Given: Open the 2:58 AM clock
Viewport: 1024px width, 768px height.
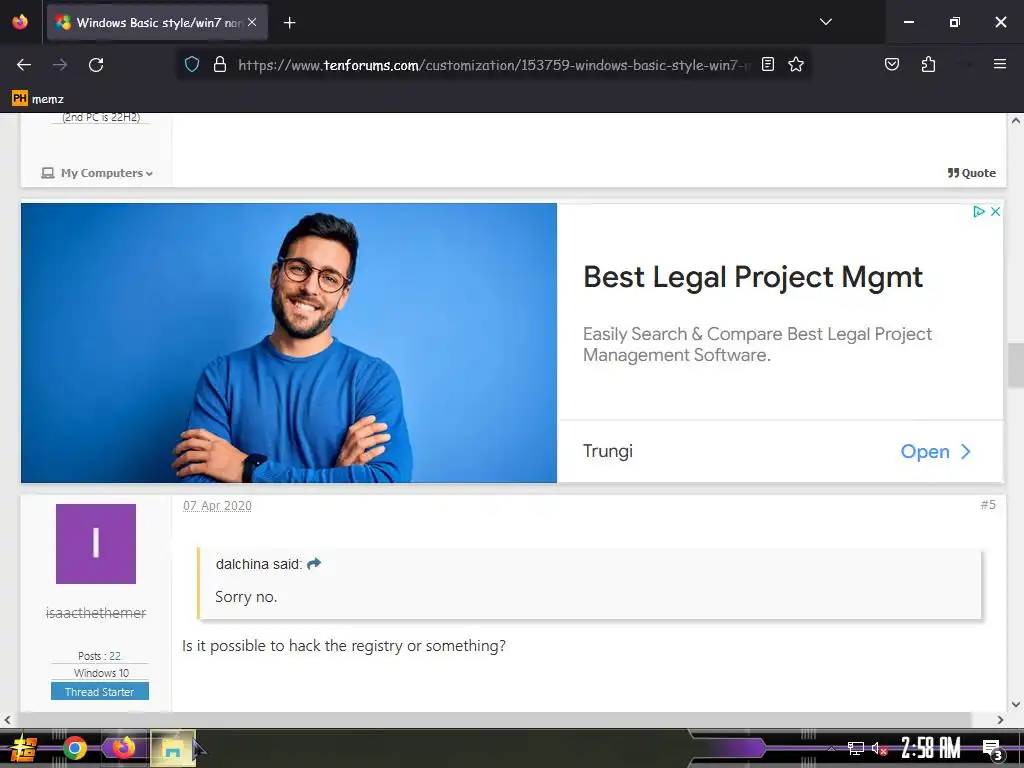Looking at the screenshot, I should pos(931,748).
